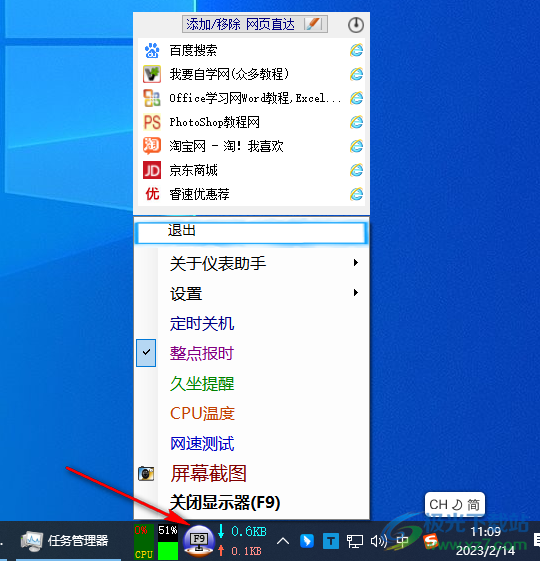Click 我要自学网 site icon
Screen dimensions: 540x561
pos(152,74)
